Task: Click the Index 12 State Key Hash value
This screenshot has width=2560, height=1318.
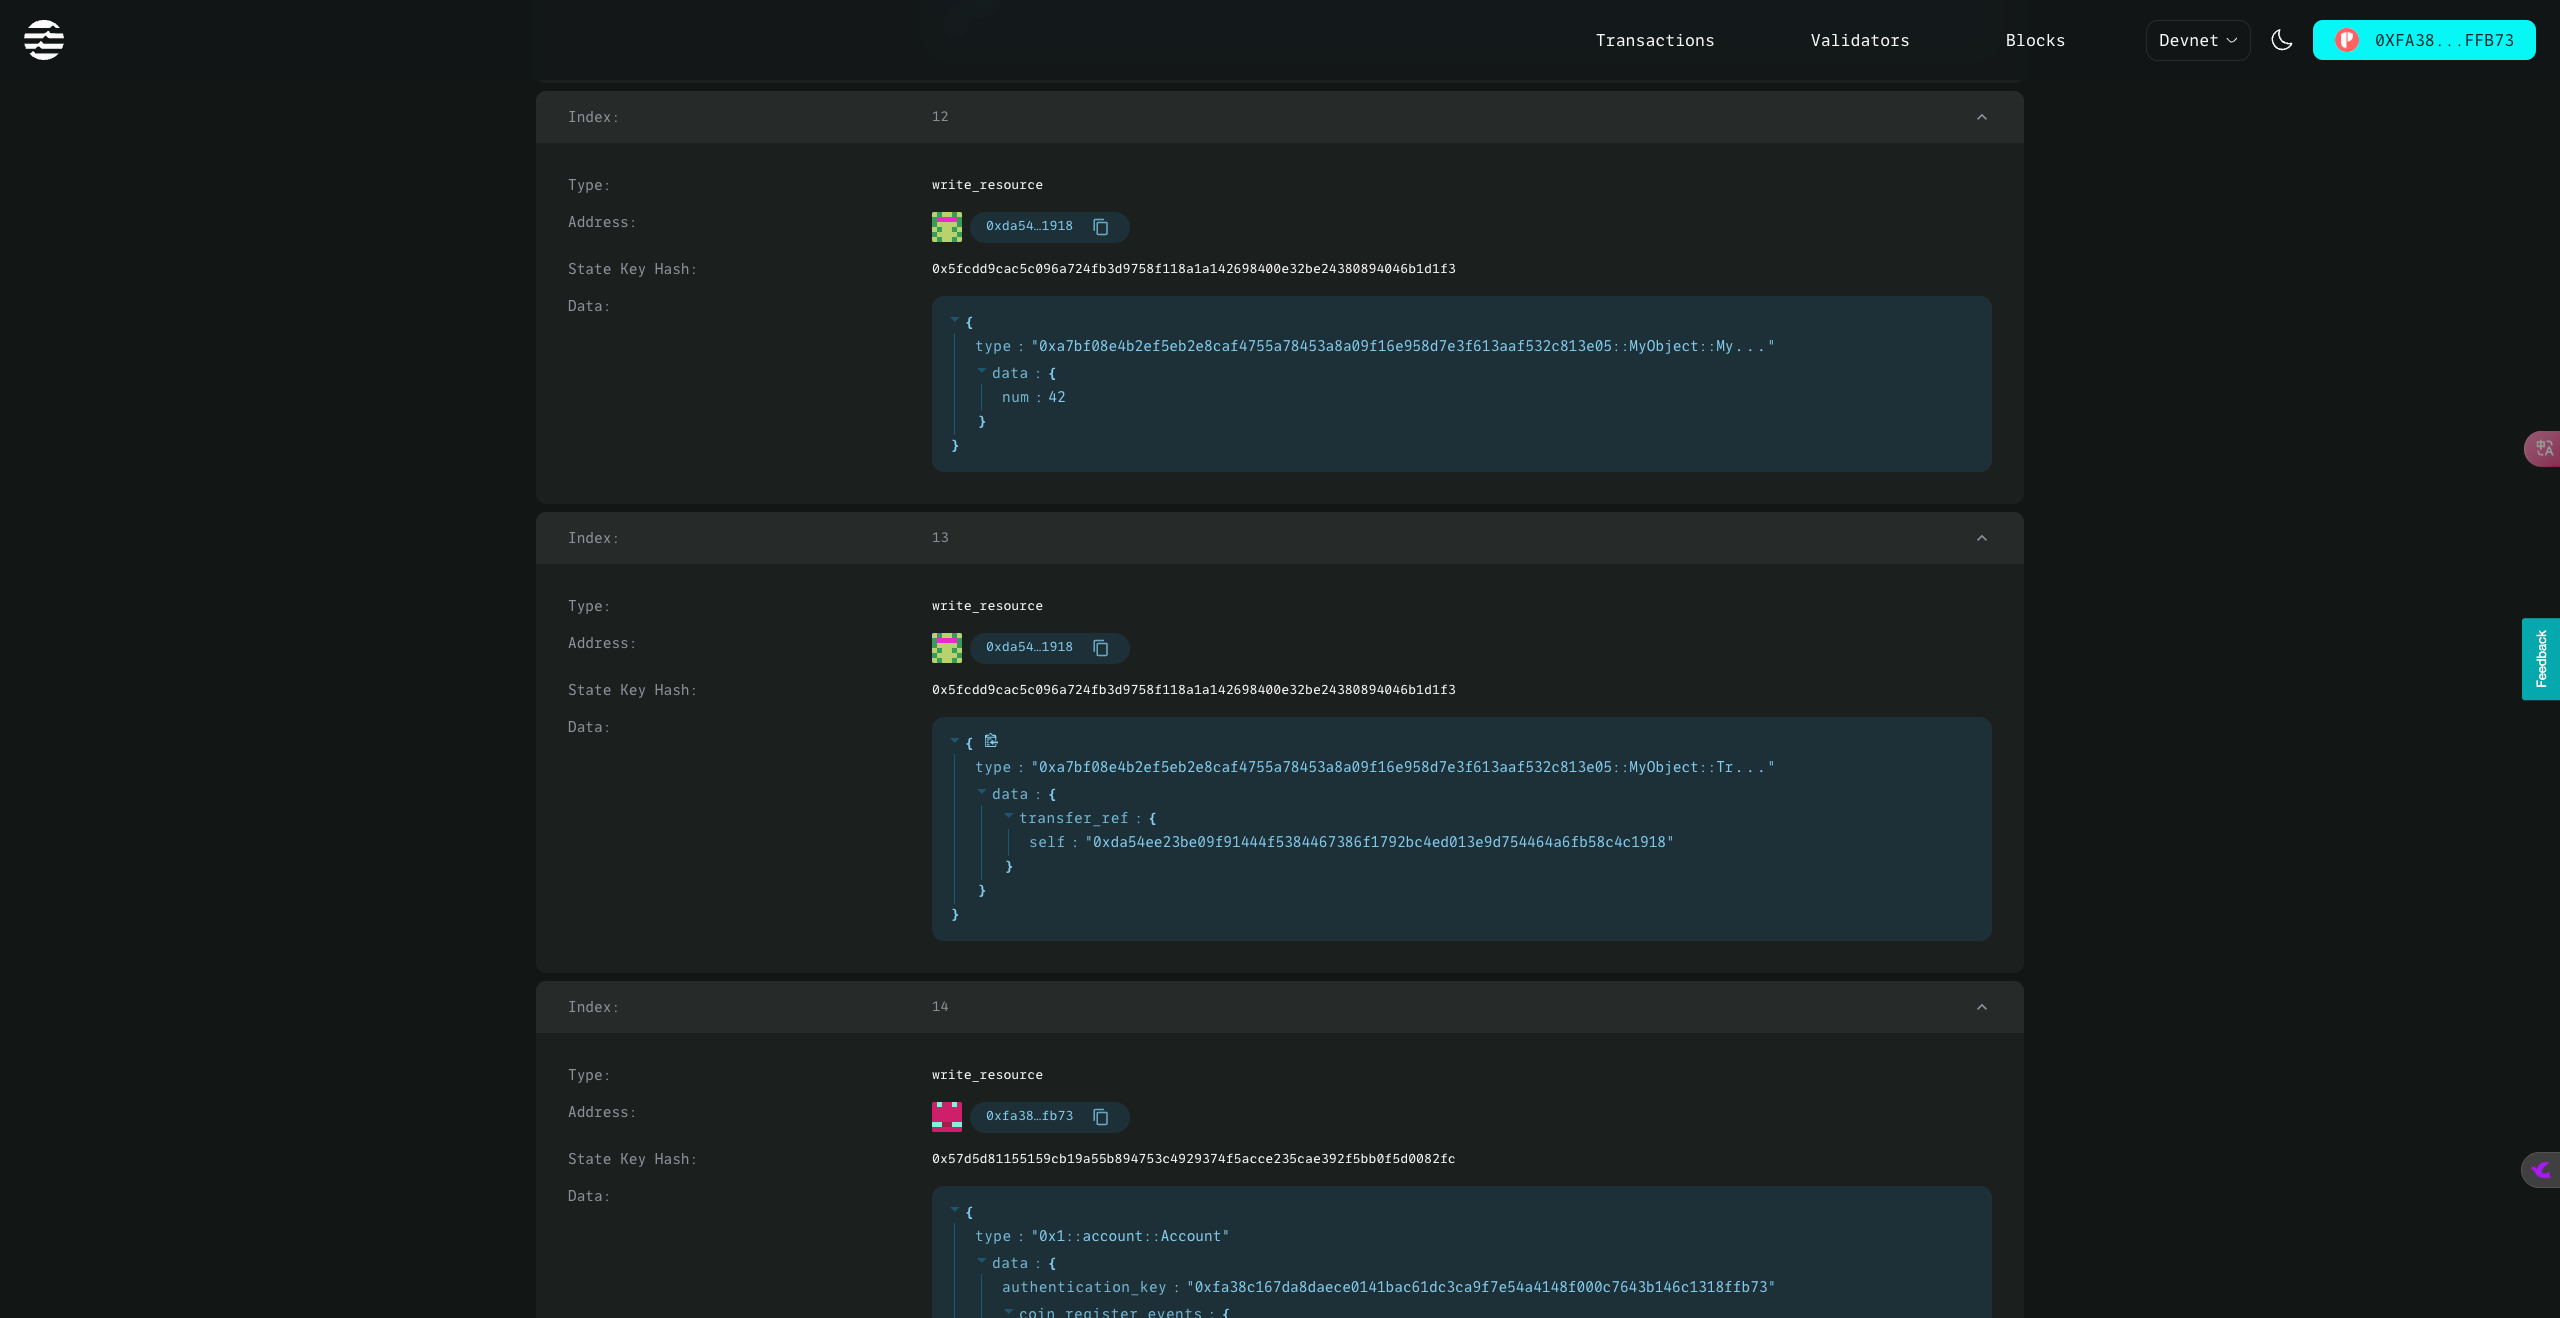Action: click(1194, 269)
